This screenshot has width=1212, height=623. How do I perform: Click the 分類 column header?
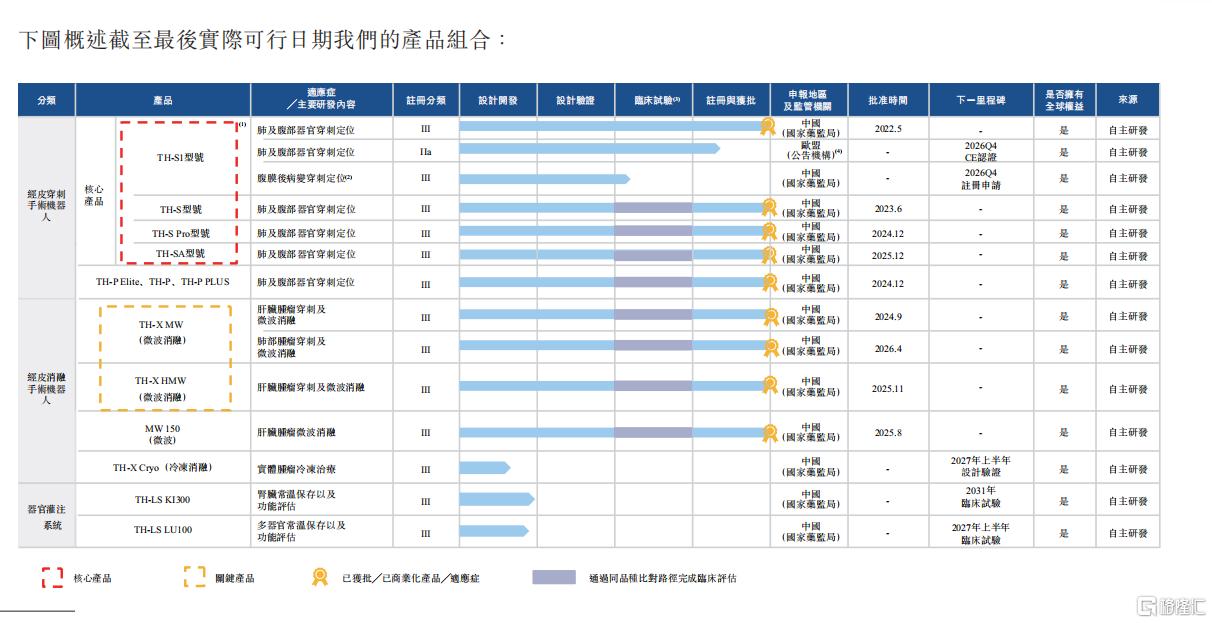(x=46, y=100)
